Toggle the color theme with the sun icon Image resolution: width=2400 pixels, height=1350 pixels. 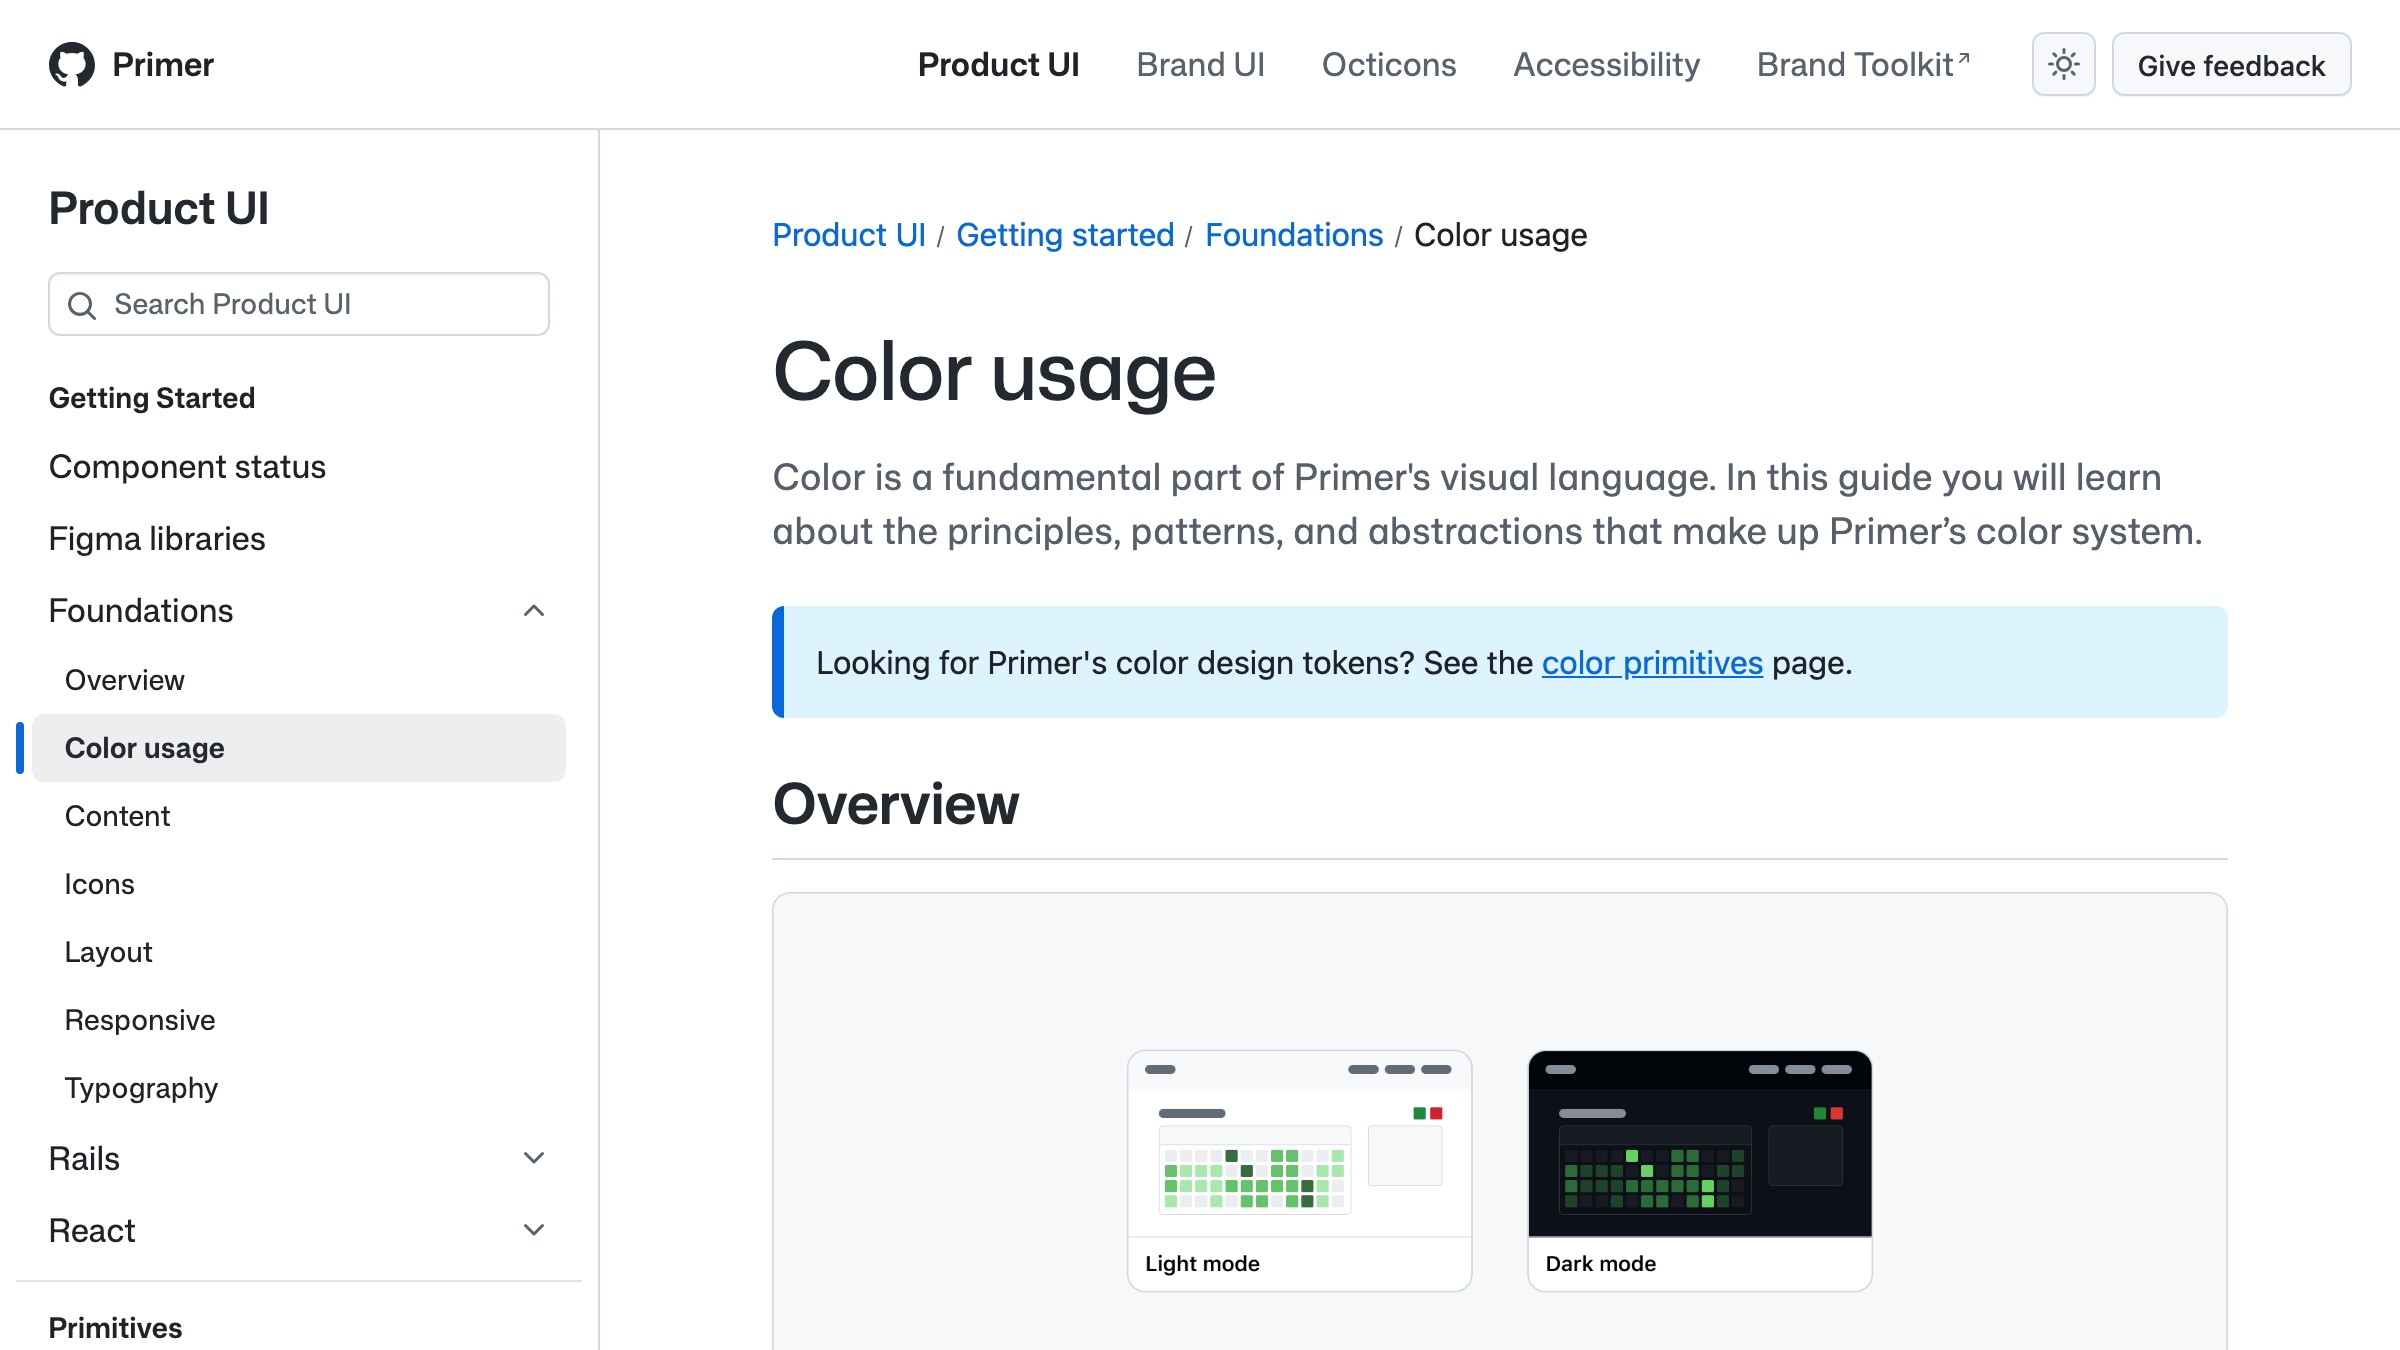click(x=2062, y=64)
